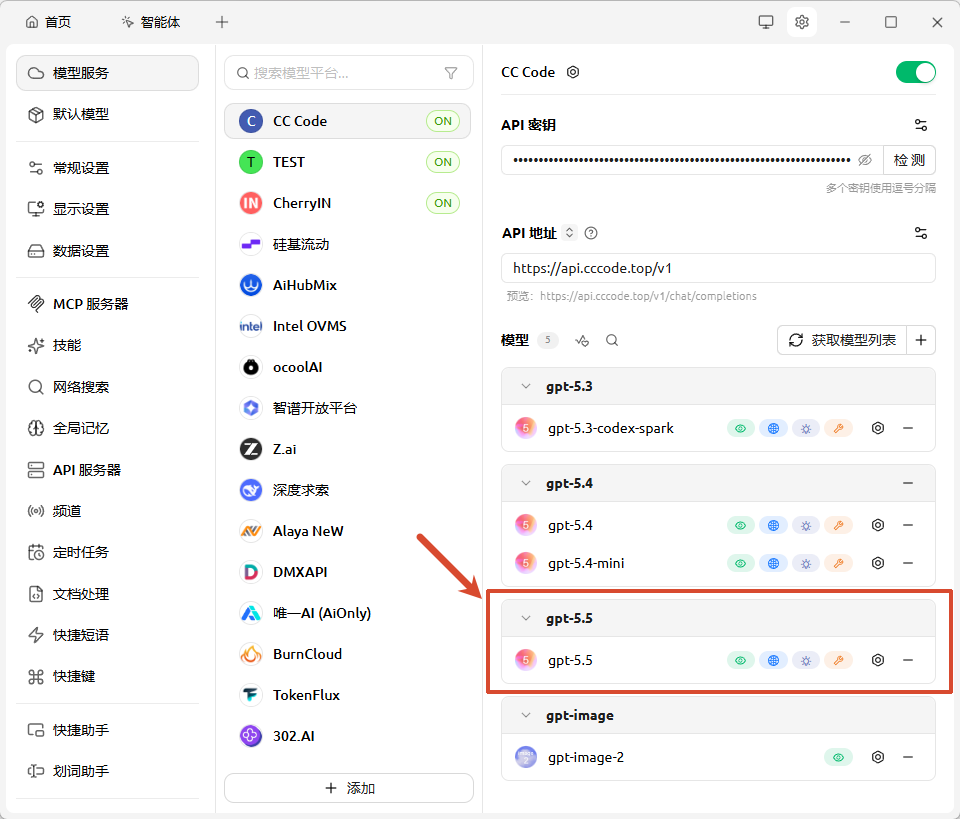Remove the gpt-5.5 model
Screen dimensions: 960x819
[x=908, y=660]
